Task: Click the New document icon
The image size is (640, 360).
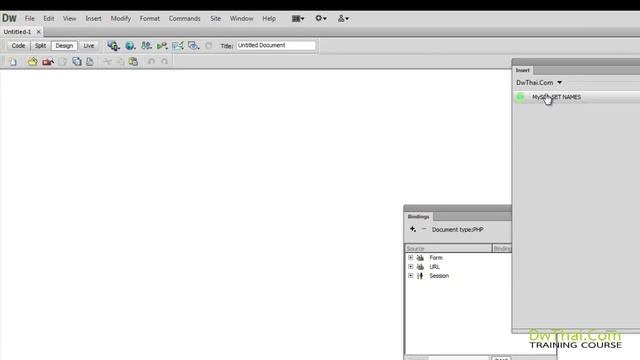Action: [x=13, y=62]
